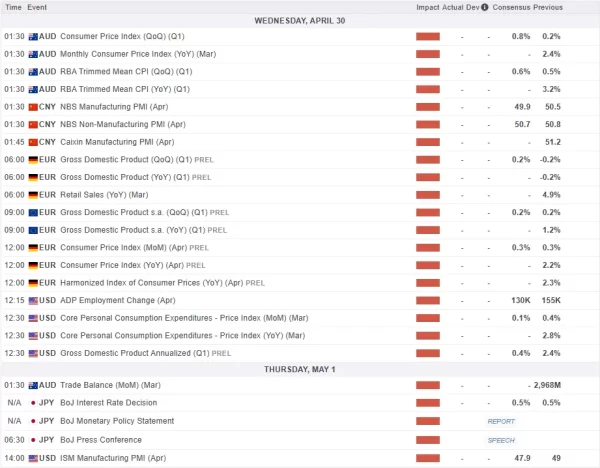This screenshot has width=600, height=468.
Task: Click the red impact bar for Caixin Manufacturing PMI
Action: point(428,142)
